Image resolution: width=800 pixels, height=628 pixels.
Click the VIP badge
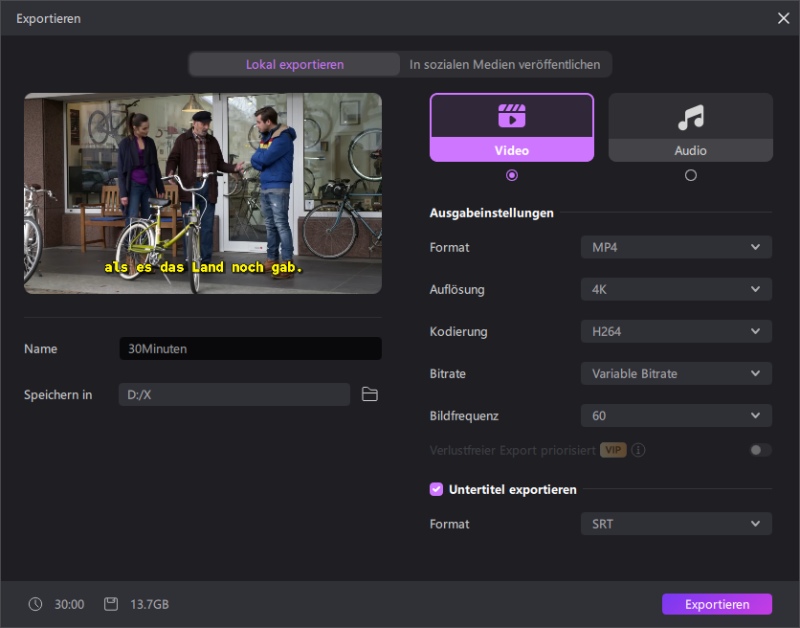coord(613,450)
